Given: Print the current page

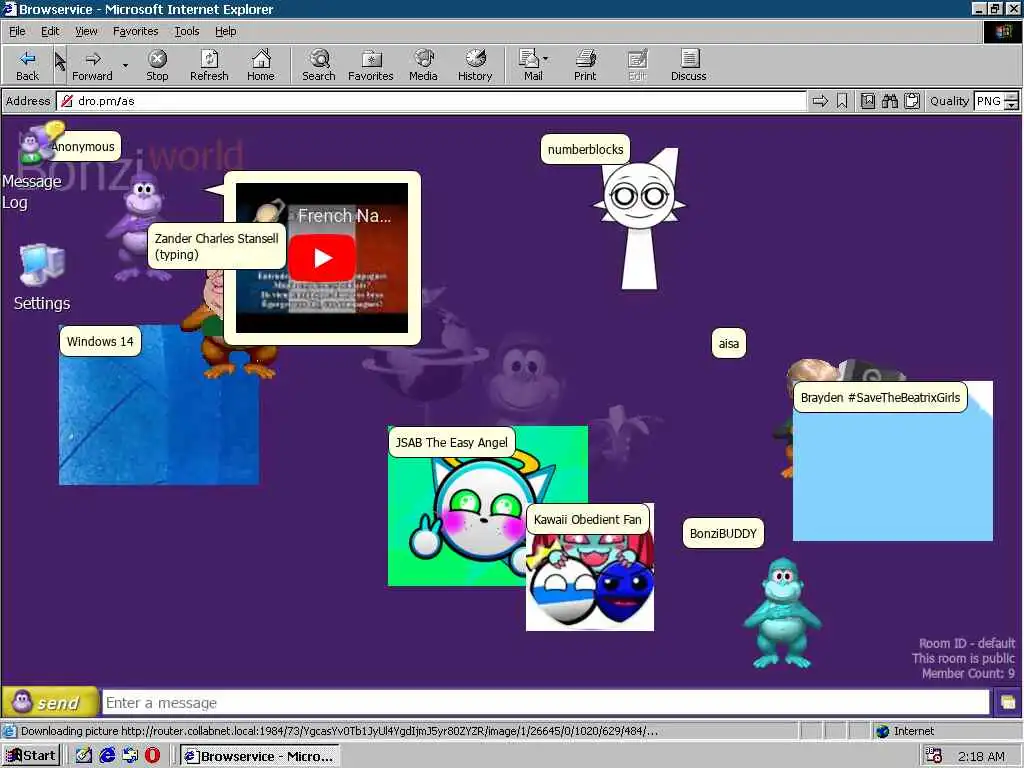Looking at the screenshot, I should [x=585, y=65].
